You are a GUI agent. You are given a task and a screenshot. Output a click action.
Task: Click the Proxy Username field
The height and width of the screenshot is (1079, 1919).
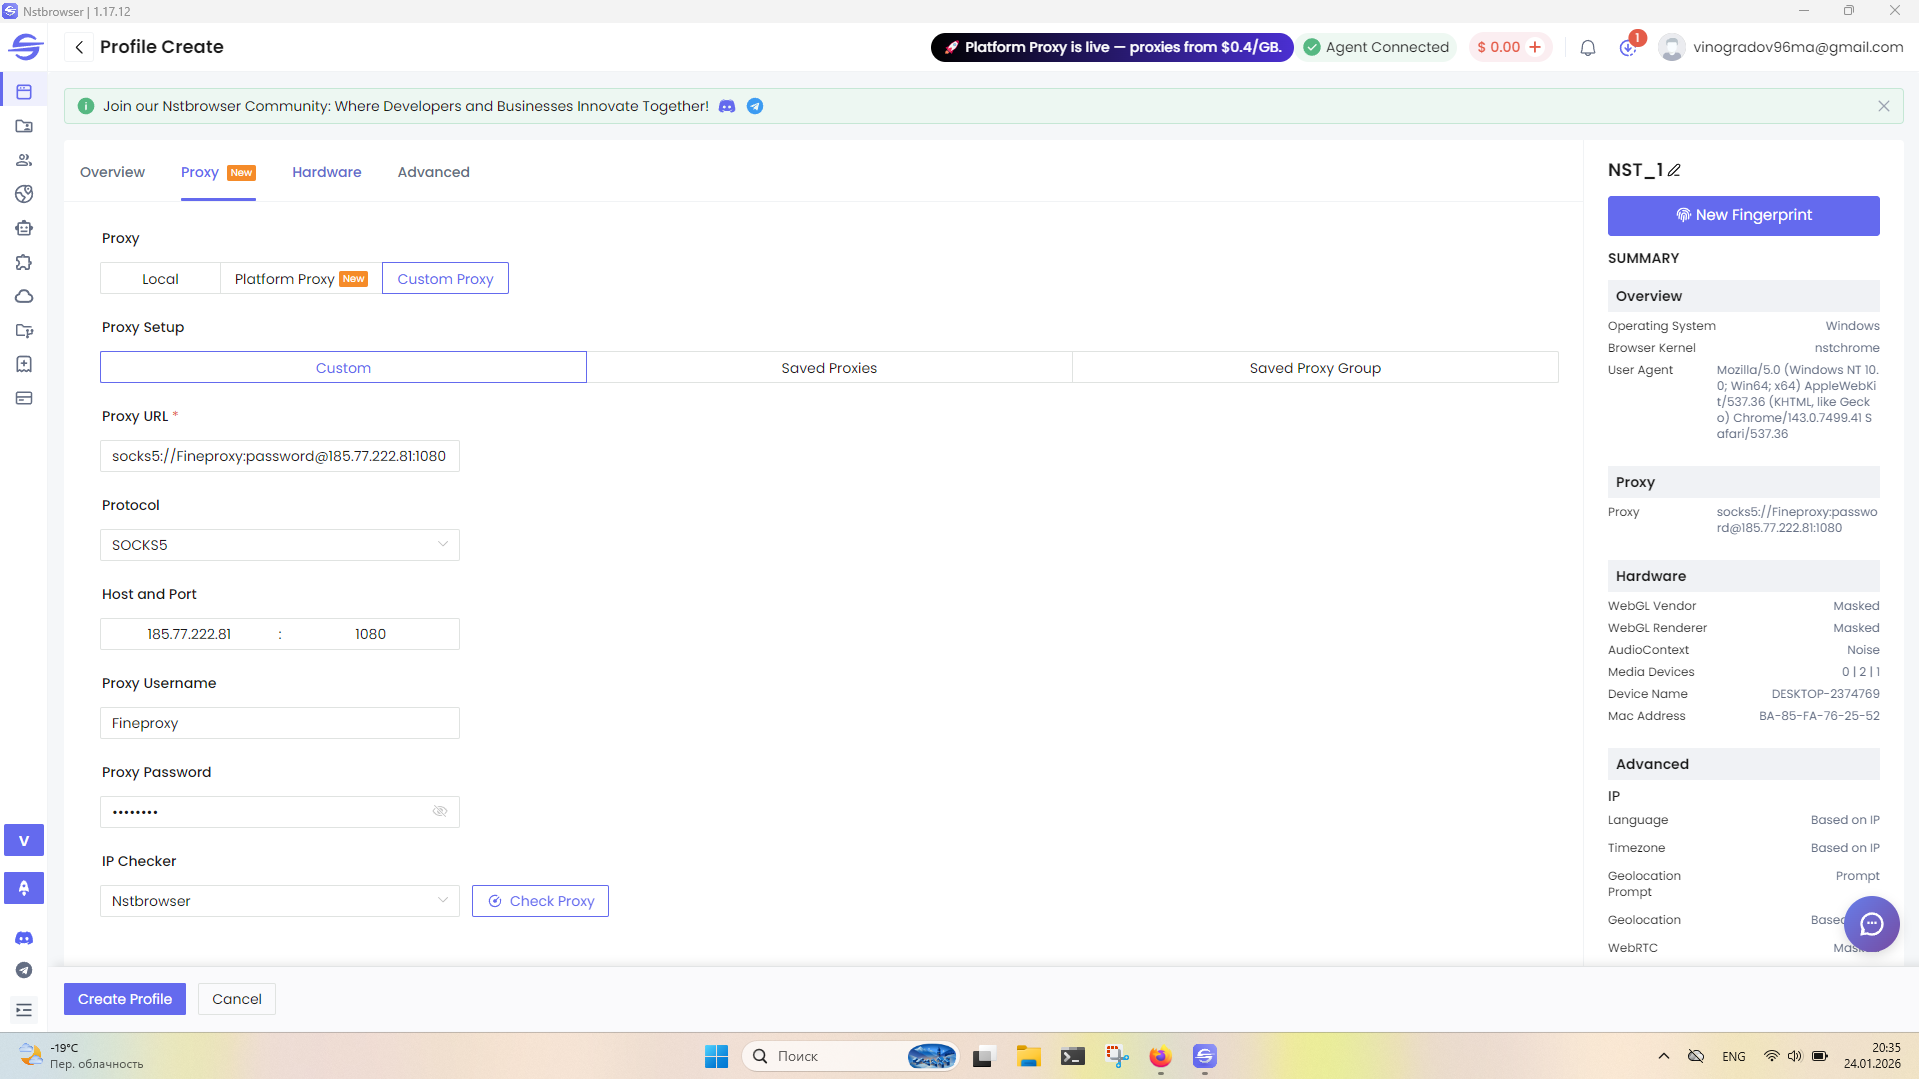pyautogui.click(x=280, y=723)
